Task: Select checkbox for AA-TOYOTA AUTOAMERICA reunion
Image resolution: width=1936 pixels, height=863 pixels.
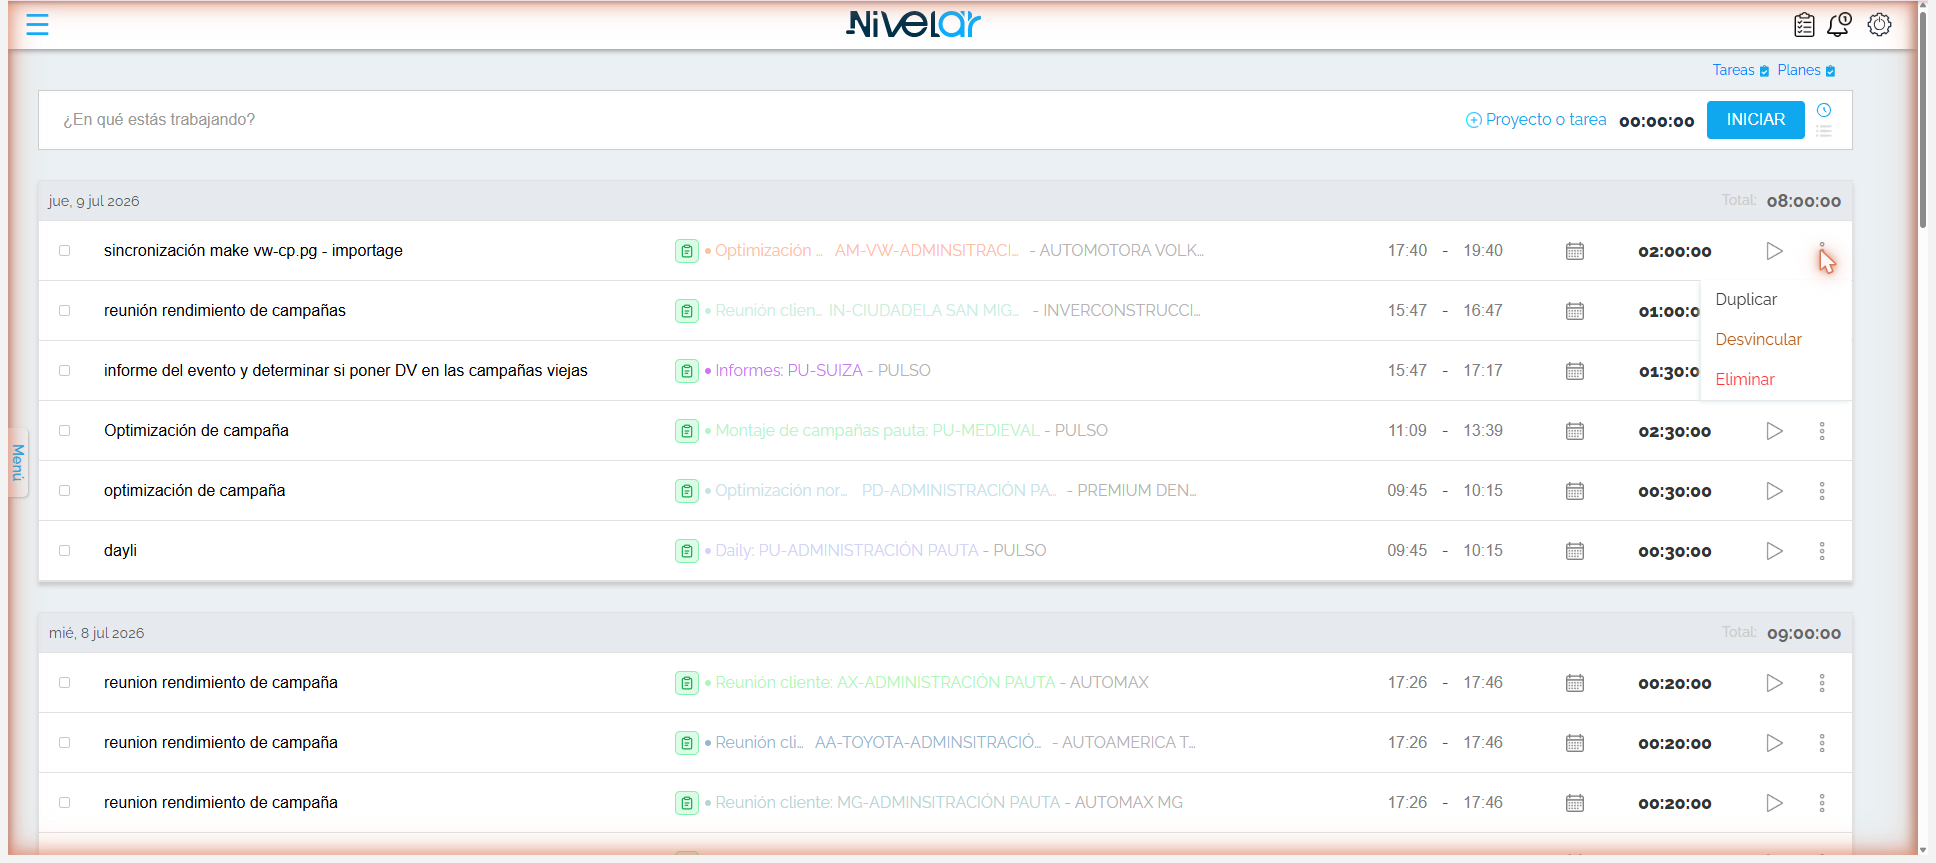Action: pos(64,743)
